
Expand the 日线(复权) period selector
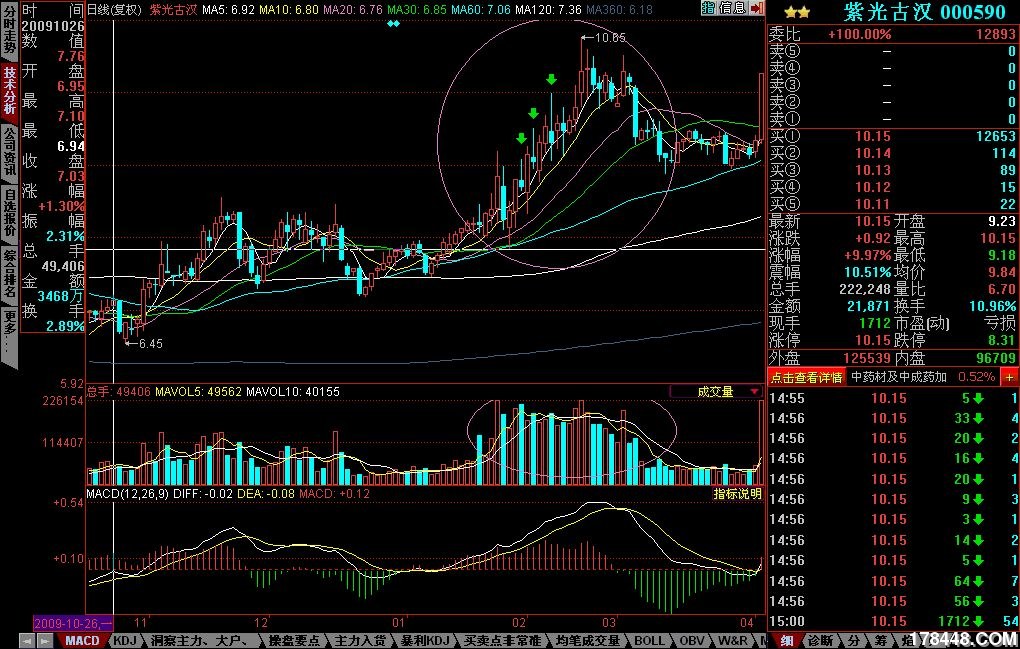point(114,9)
